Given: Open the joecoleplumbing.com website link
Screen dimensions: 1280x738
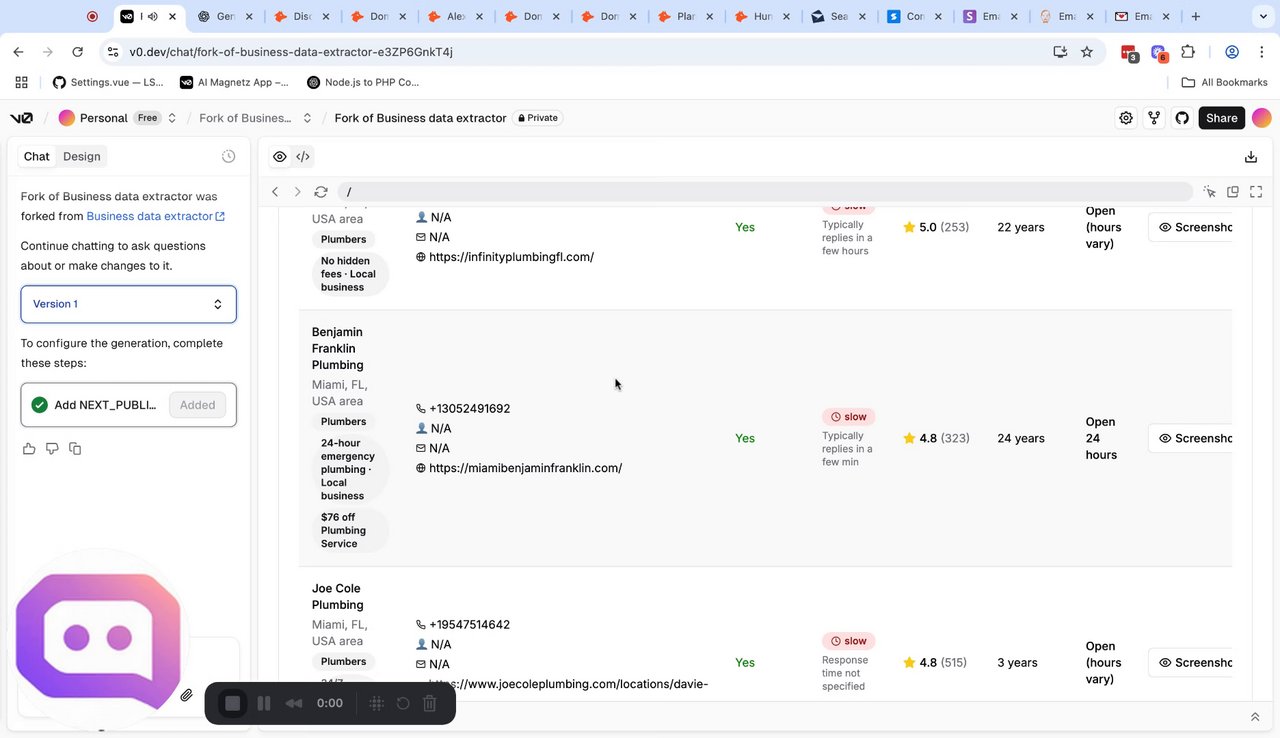Looking at the screenshot, I should tap(568, 684).
